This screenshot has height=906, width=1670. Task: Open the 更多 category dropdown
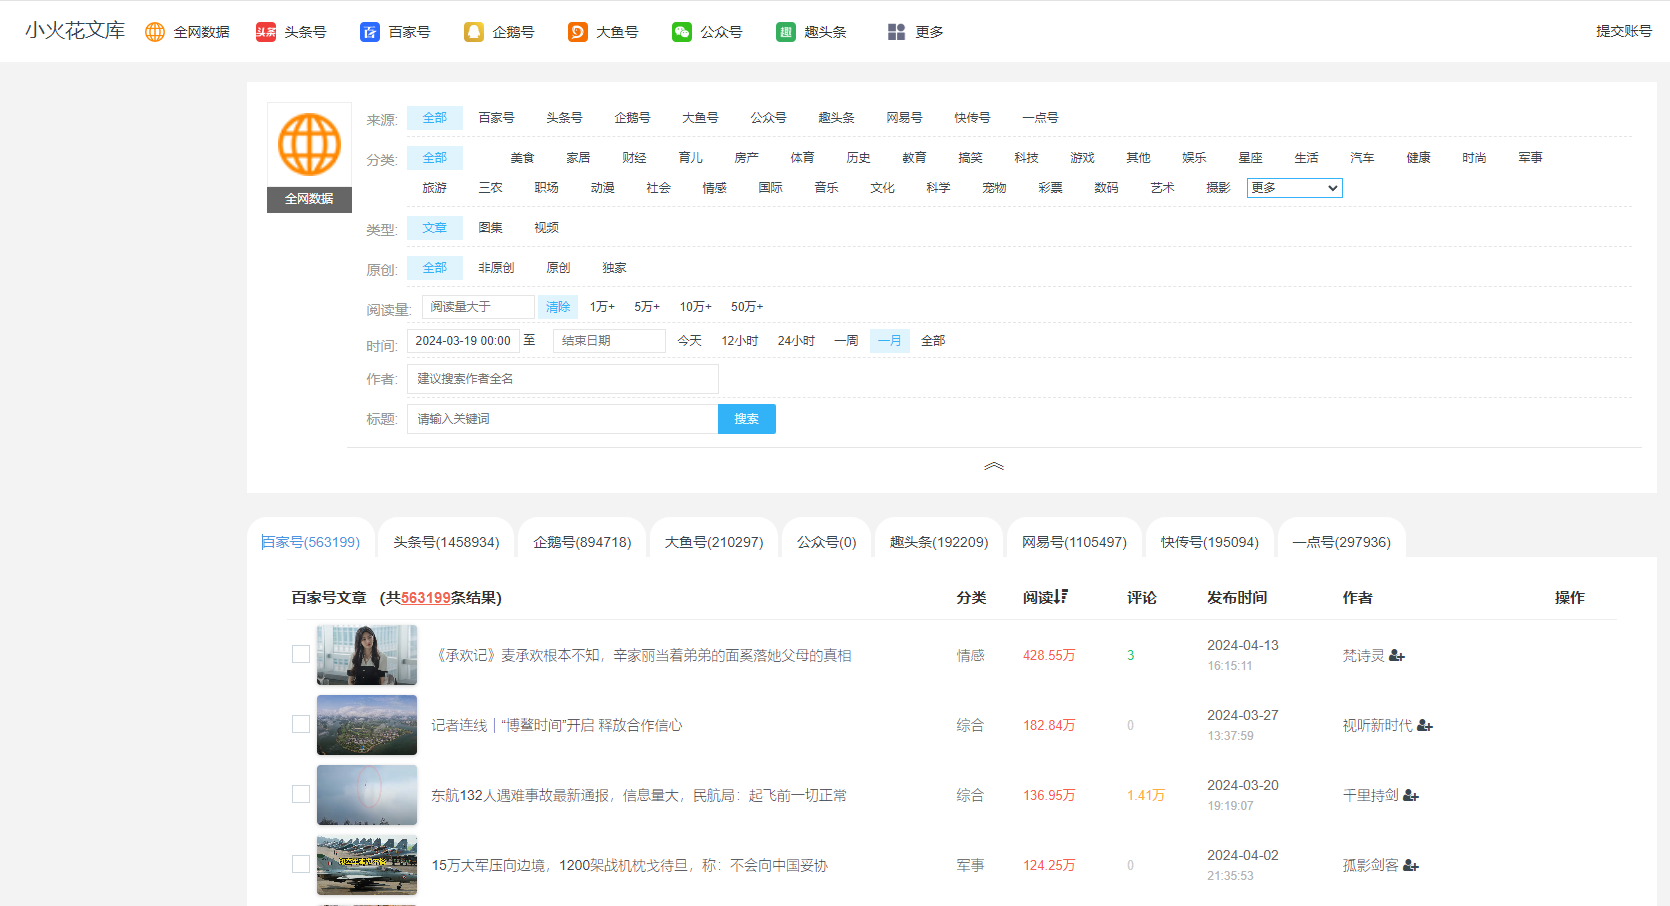(1294, 188)
